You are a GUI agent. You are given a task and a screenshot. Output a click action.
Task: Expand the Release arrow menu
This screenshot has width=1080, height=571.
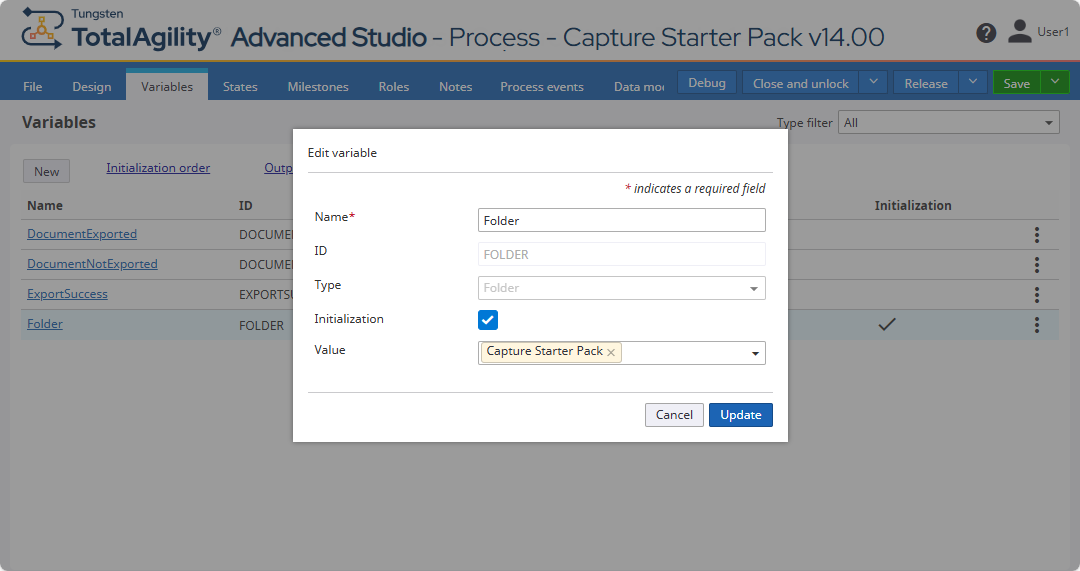973,82
